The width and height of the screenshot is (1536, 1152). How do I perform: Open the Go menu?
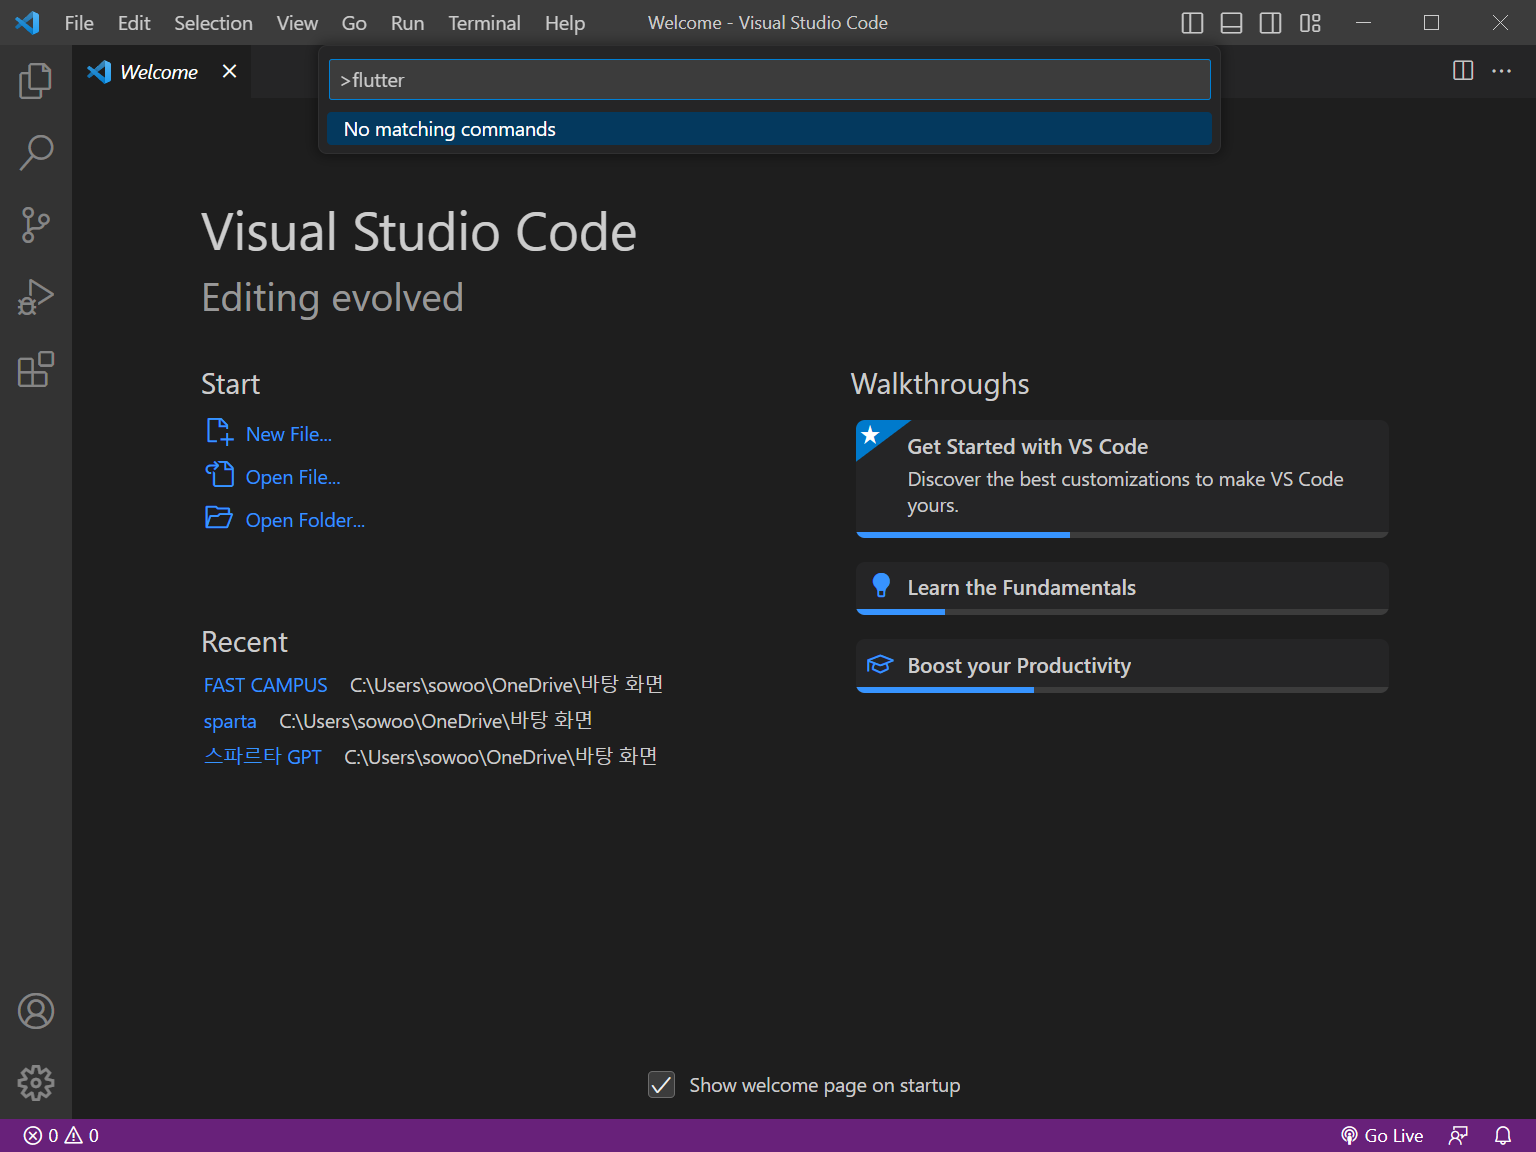(x=354, y=23)
